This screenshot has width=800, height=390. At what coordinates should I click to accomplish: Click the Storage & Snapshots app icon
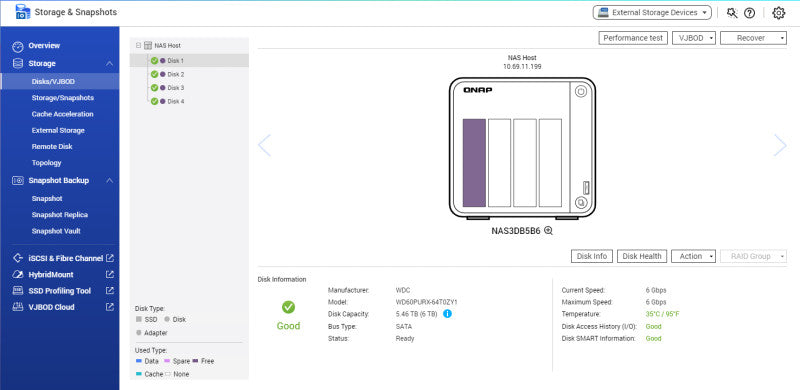[23, 12]
